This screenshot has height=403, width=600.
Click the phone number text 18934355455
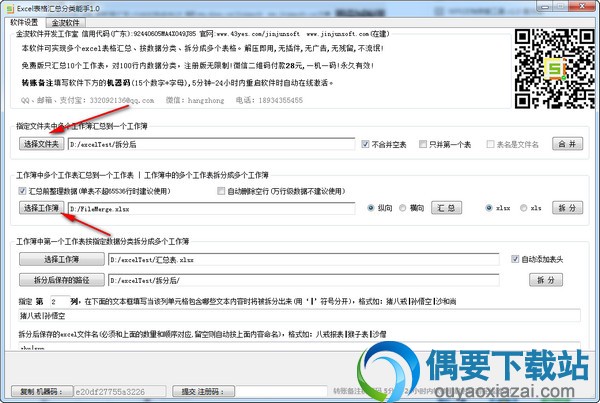click(x=280, y=100)
